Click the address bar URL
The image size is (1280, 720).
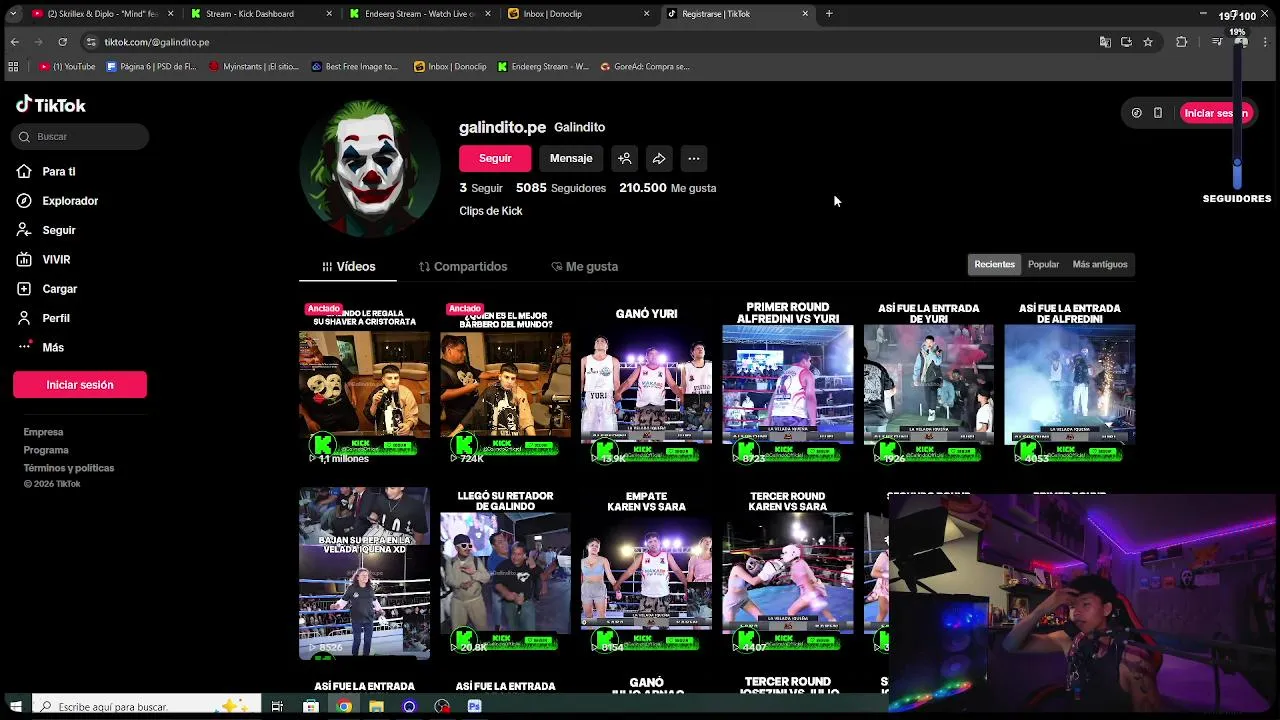pyautogui.click(x=157, y=42)
